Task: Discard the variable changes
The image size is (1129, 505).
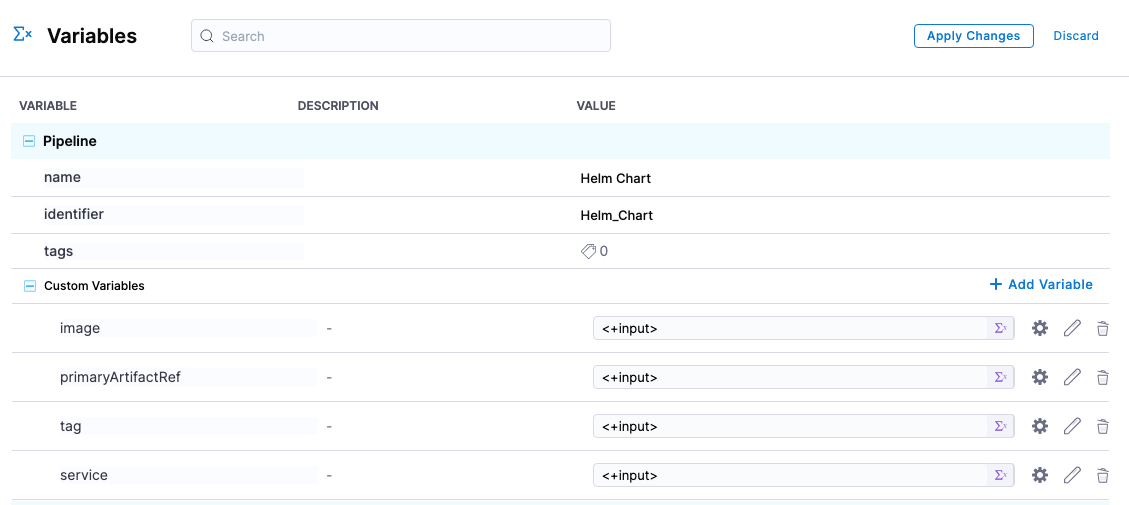Action: coord(1075,36)
